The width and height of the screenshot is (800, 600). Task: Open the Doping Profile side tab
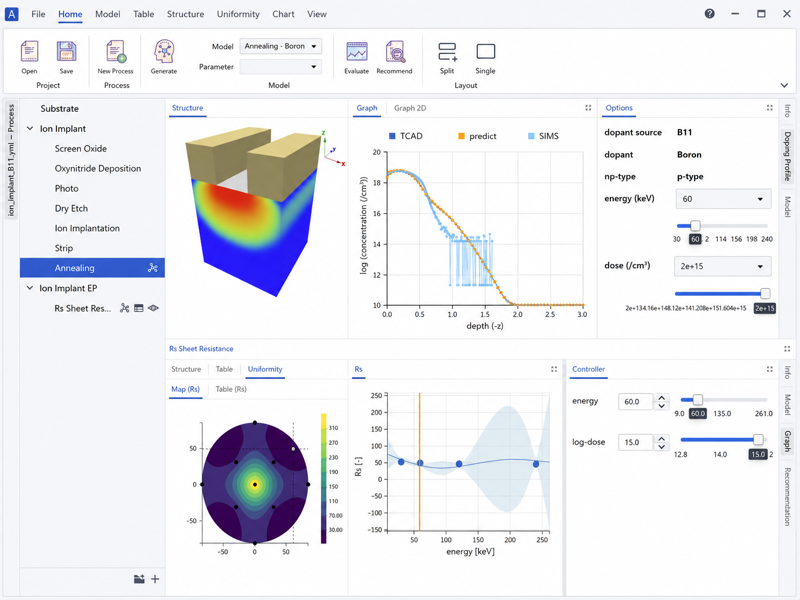click(787, 156)
